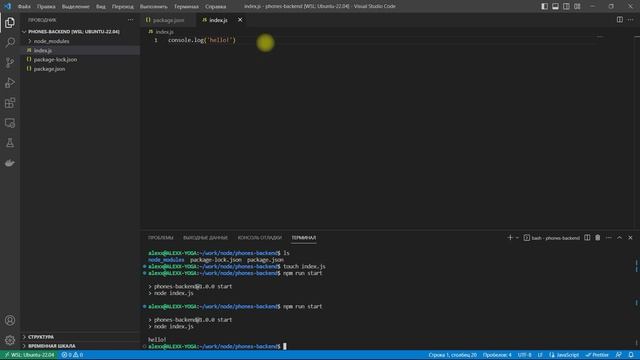640x360 pixels.
Task: Open editor more actions ellipsis
Action: coord(631,20)
